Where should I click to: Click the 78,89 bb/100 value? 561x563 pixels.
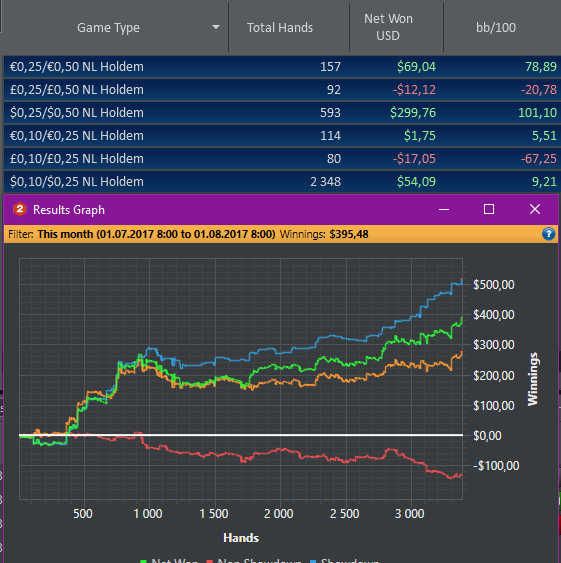coord(541,67)
